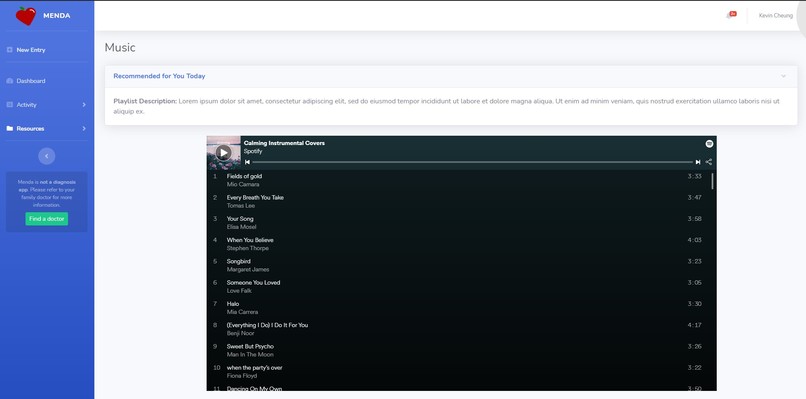The width and height of the screenshot is (806, 399).
Task: Click Recommended for You Today heading
Action: pyautogui.click(x=159, y=76)
